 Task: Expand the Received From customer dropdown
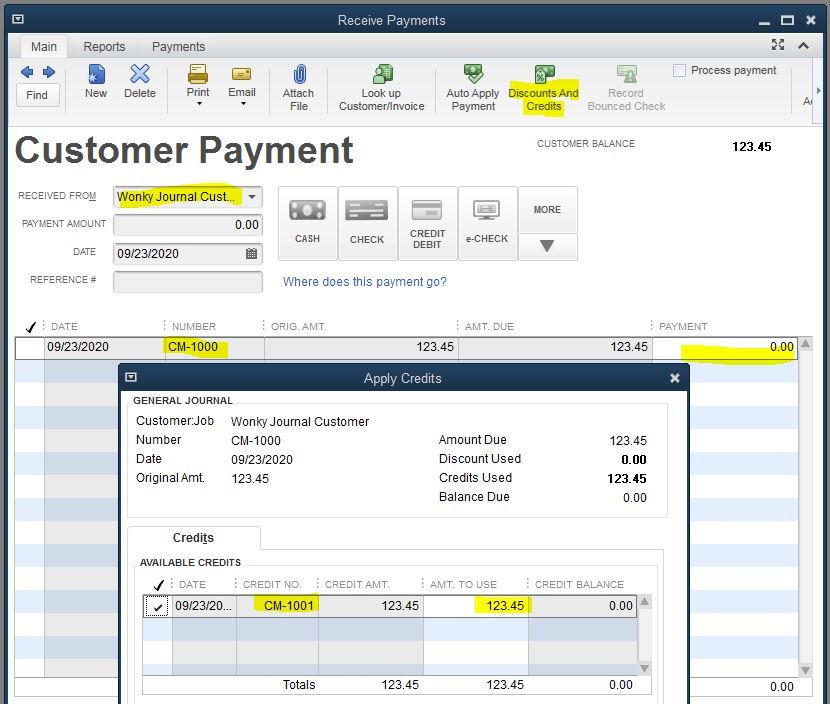click(x=252, y=197)
